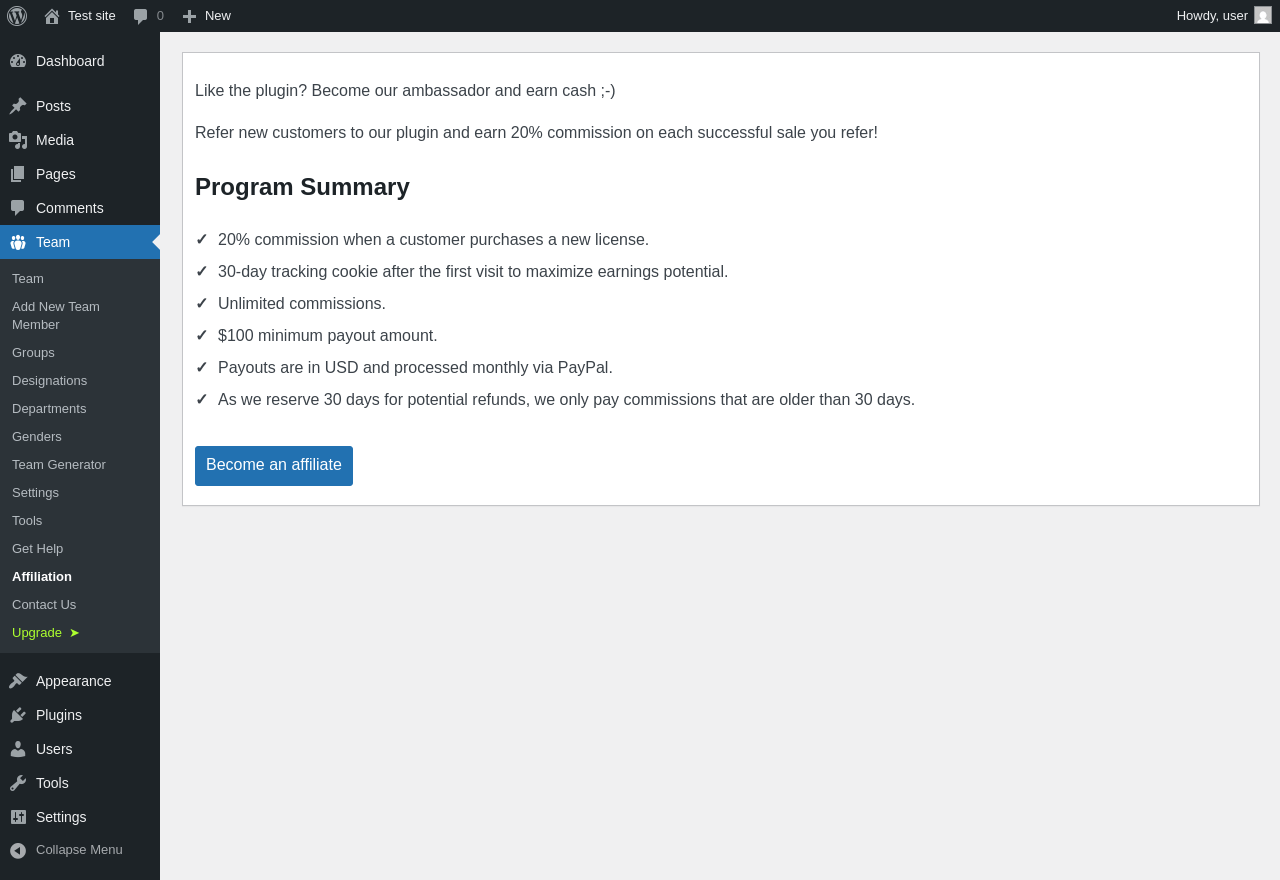This screenshot has height=880, width=1280.
Task: Open the Users menu
Action: click(54, 749)
